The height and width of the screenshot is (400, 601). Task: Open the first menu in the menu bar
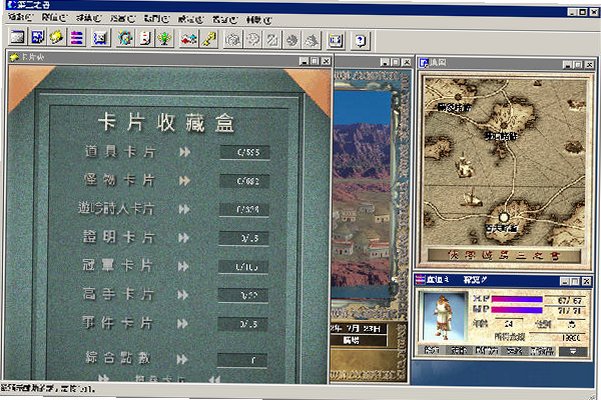(20, 17)
